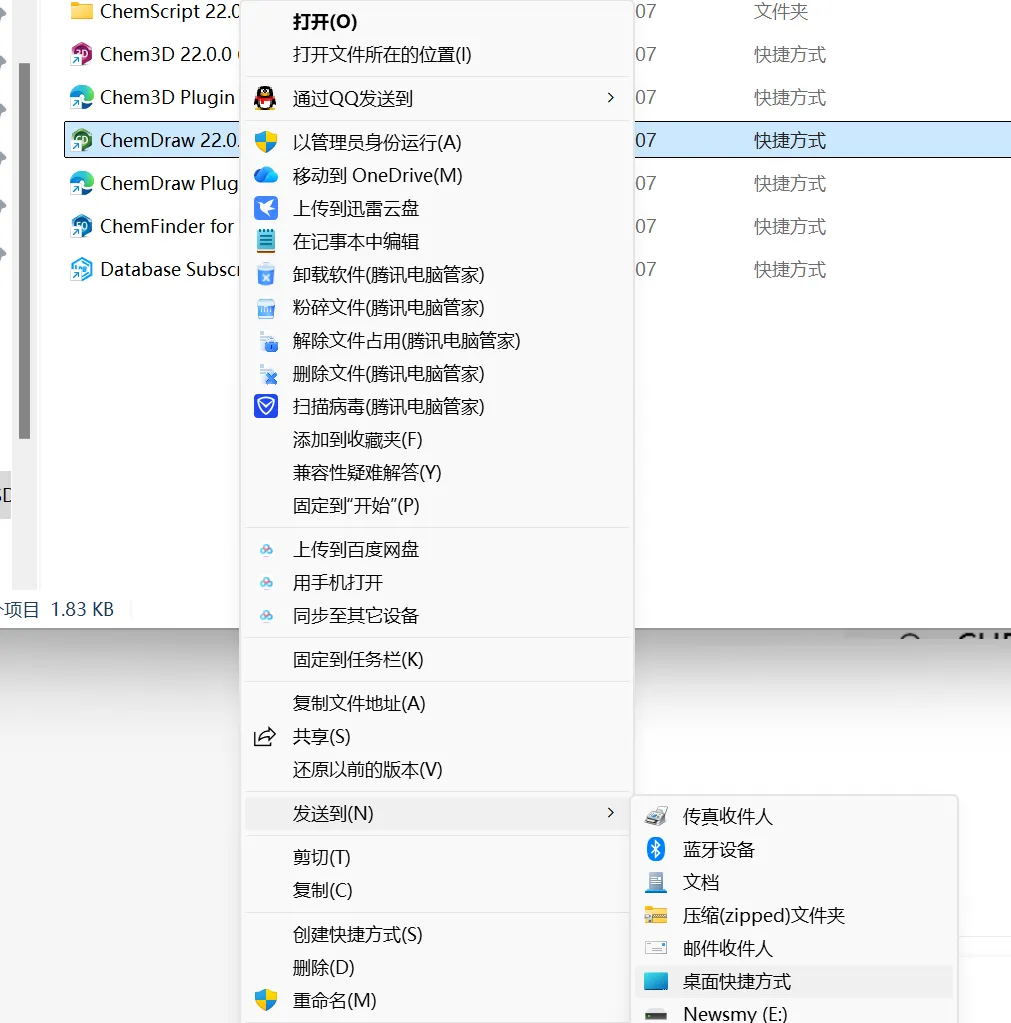Choose 桌面快捷方式 in the submenu
Image resolution: width=1011 pixels, height=1023 pixels.
click(x=737, y=981)
